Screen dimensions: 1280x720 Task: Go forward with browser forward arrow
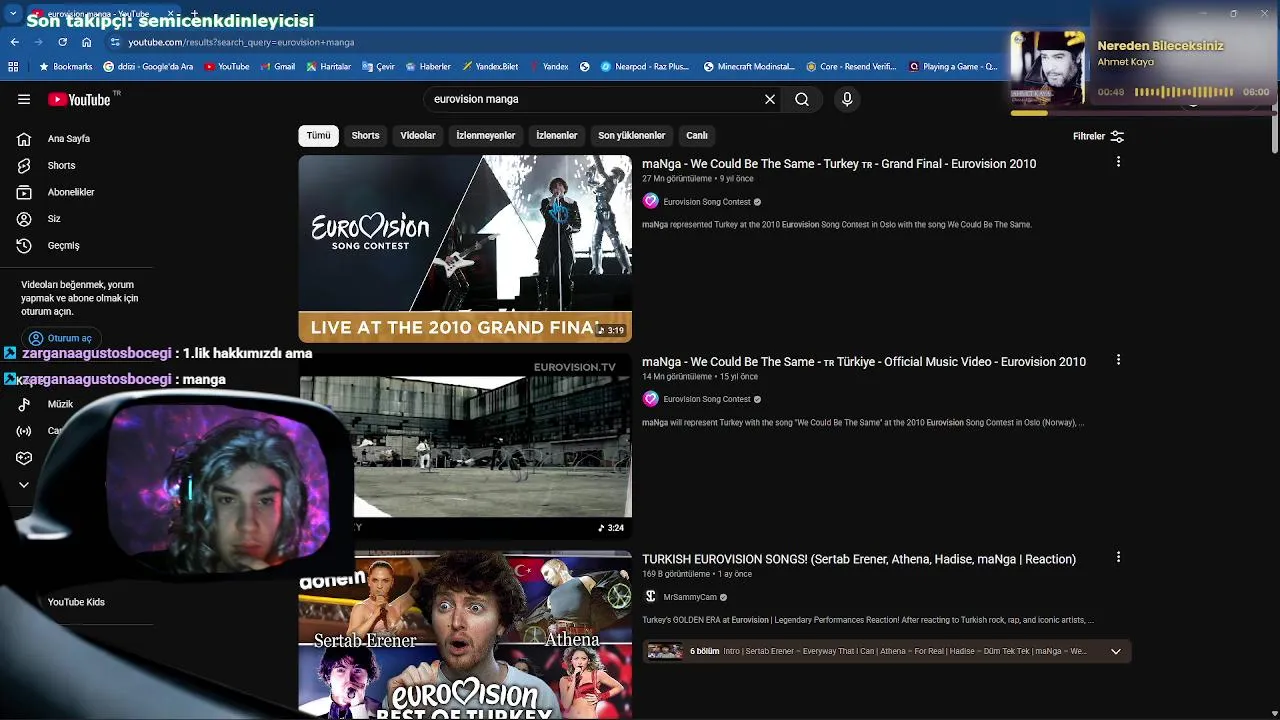point(38,42)
